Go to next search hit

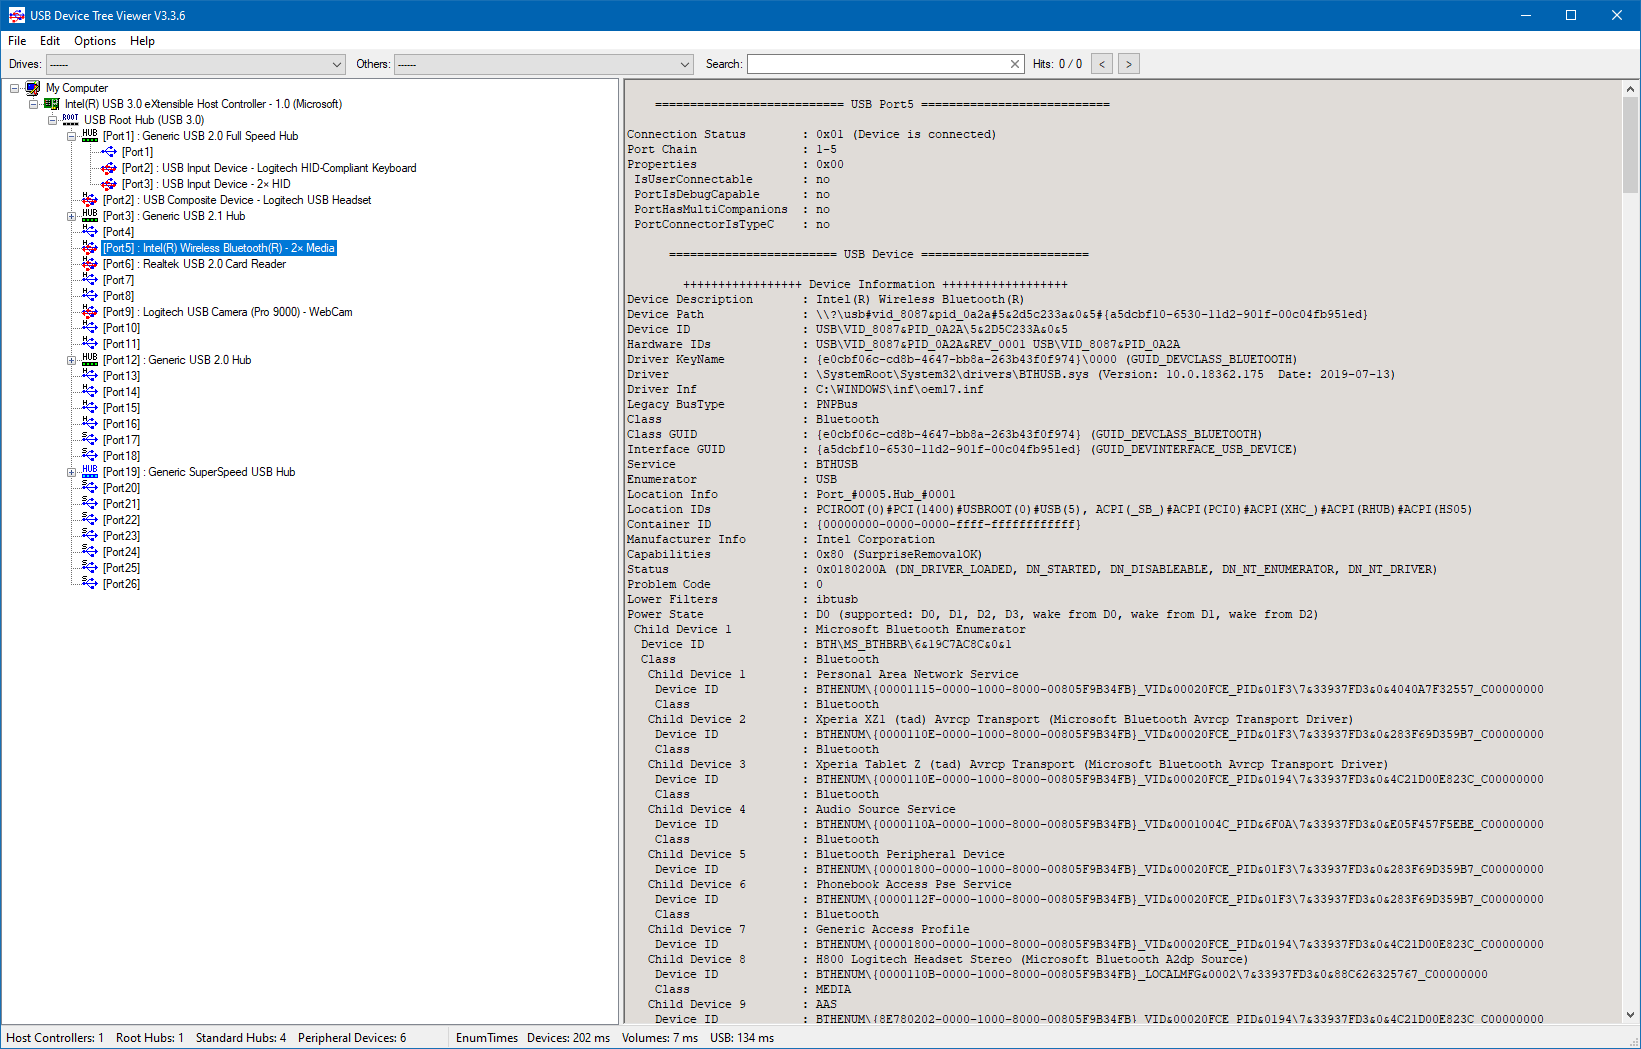(x=1129, y=64)
